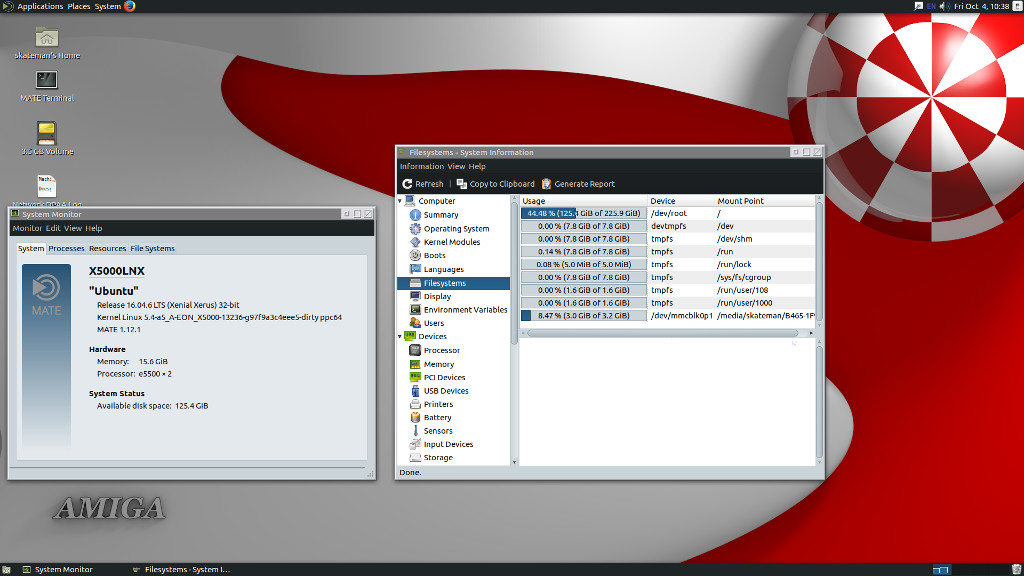Select the Boots tree entry

tap(434, 255)
